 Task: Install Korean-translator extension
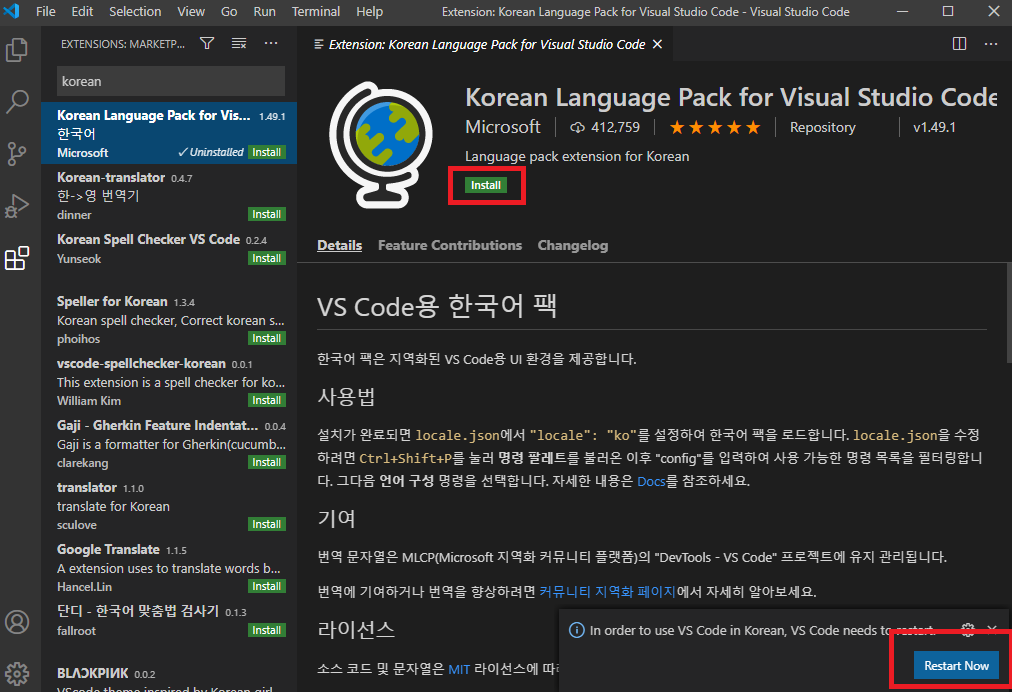tap(267, 214)
